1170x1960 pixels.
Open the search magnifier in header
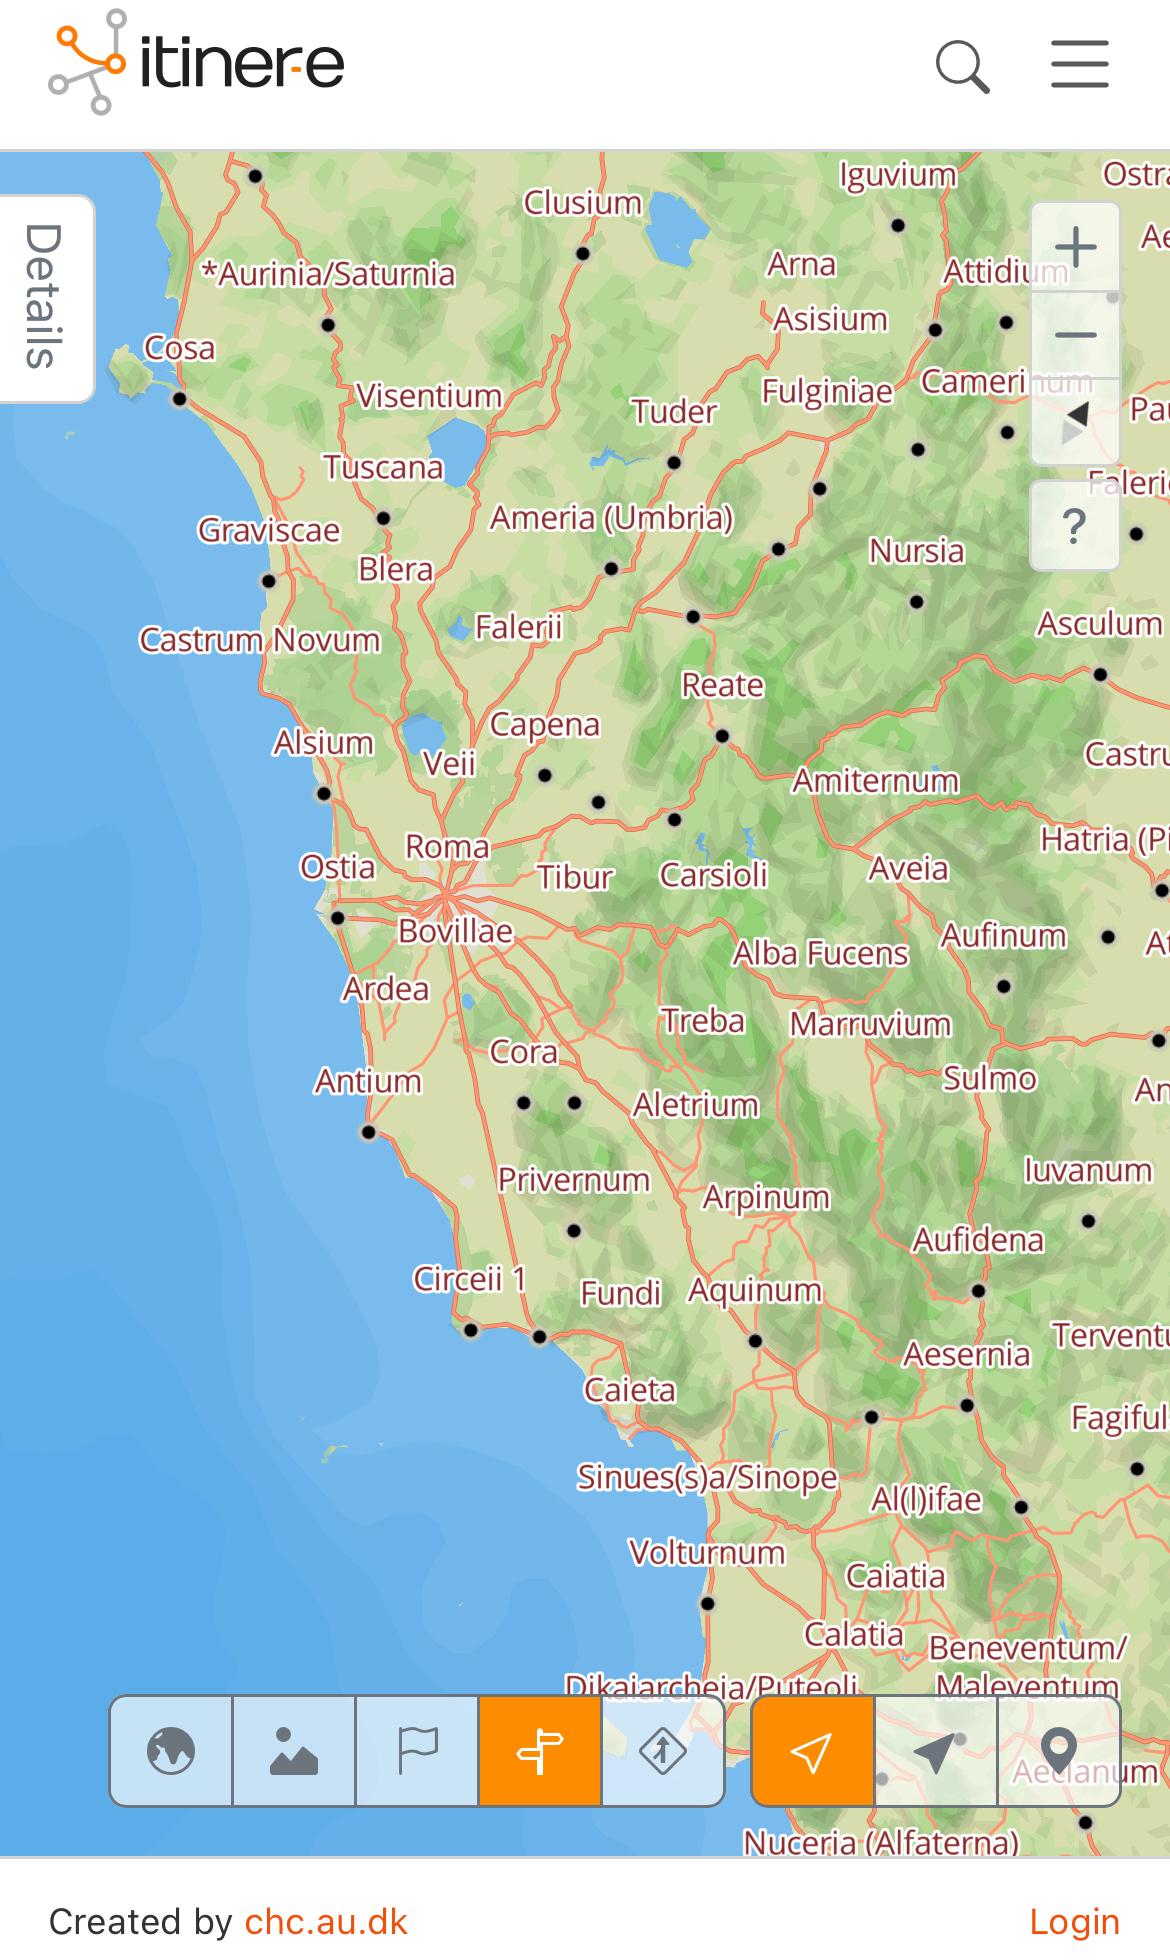click(x=962, y=66)
